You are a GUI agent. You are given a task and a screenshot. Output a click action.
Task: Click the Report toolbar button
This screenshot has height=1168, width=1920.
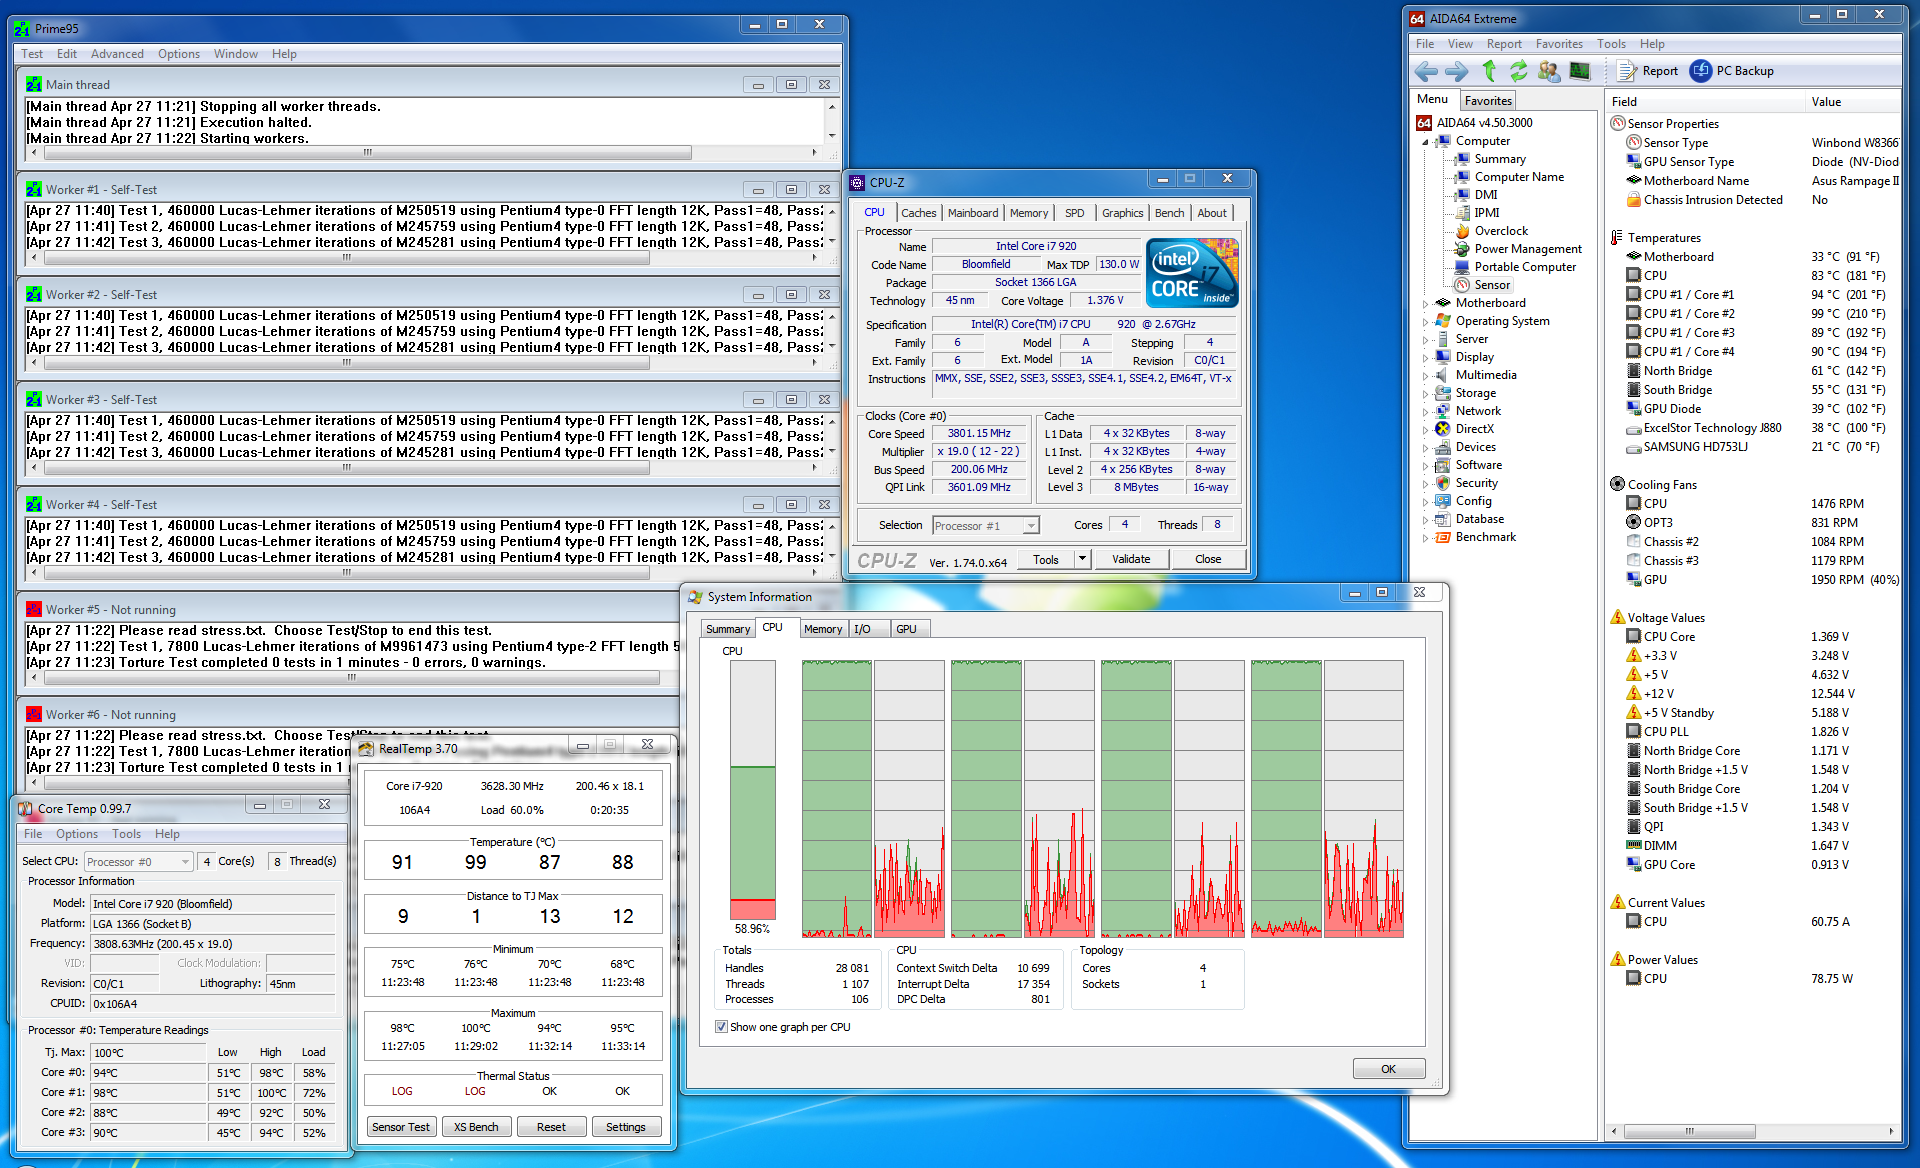pyautogui.click(x=1648, y=71)
